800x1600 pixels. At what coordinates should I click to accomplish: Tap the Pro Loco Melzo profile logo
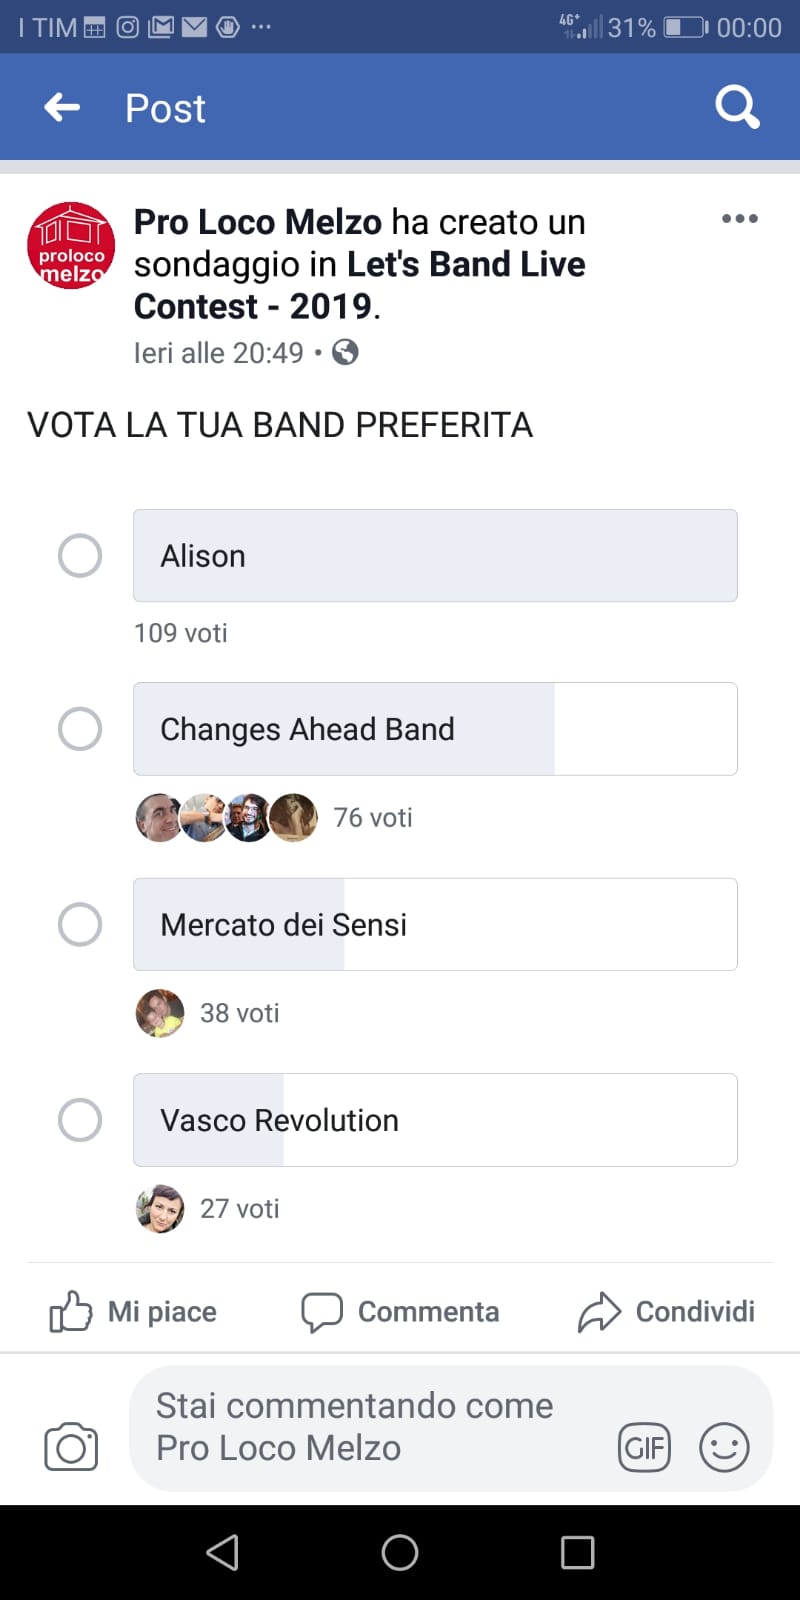pos(71,246)
